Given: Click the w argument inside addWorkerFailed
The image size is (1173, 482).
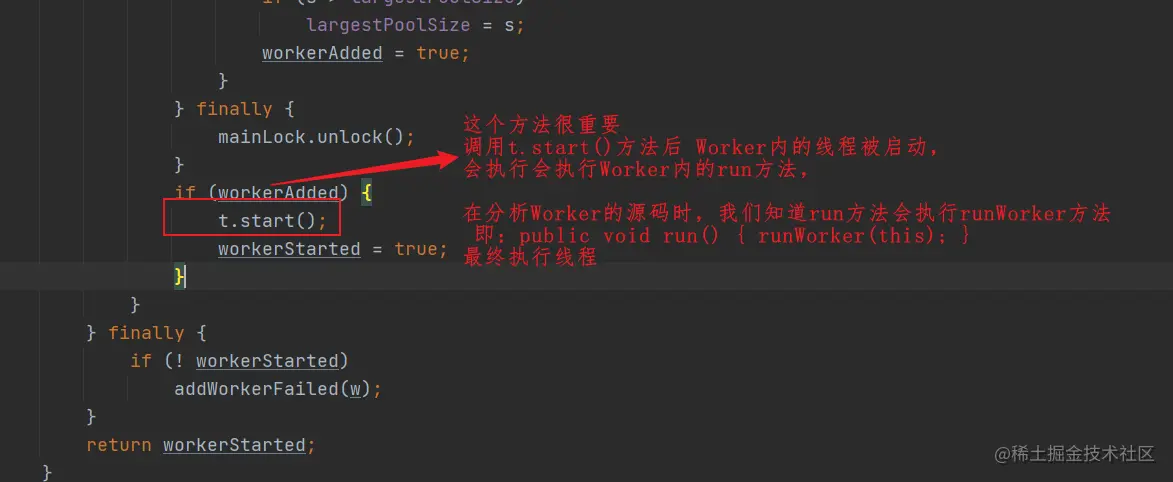Looking at the screenshot, I should (355, 389).
